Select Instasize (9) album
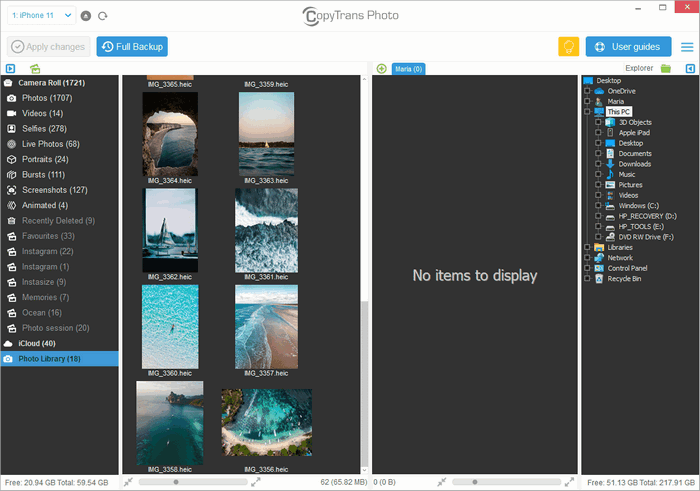 60,282
